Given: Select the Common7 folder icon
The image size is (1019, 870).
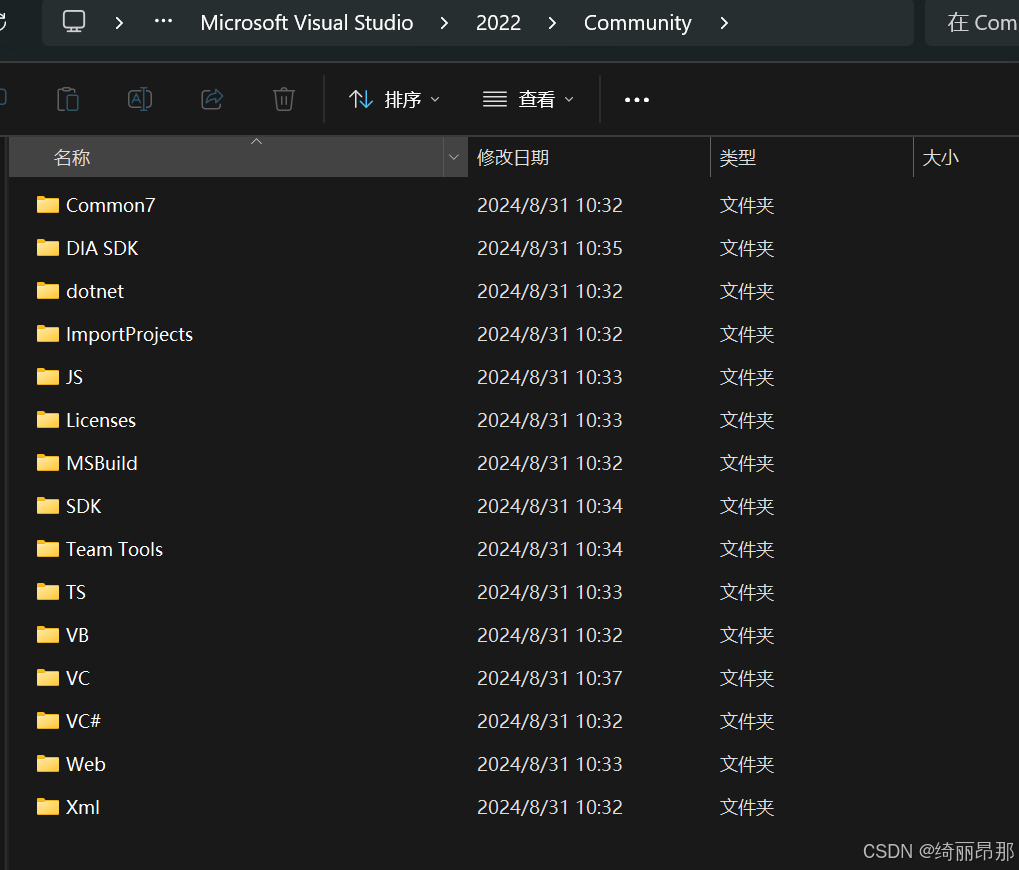Looking at the screenshot, I should click(48, 205).
